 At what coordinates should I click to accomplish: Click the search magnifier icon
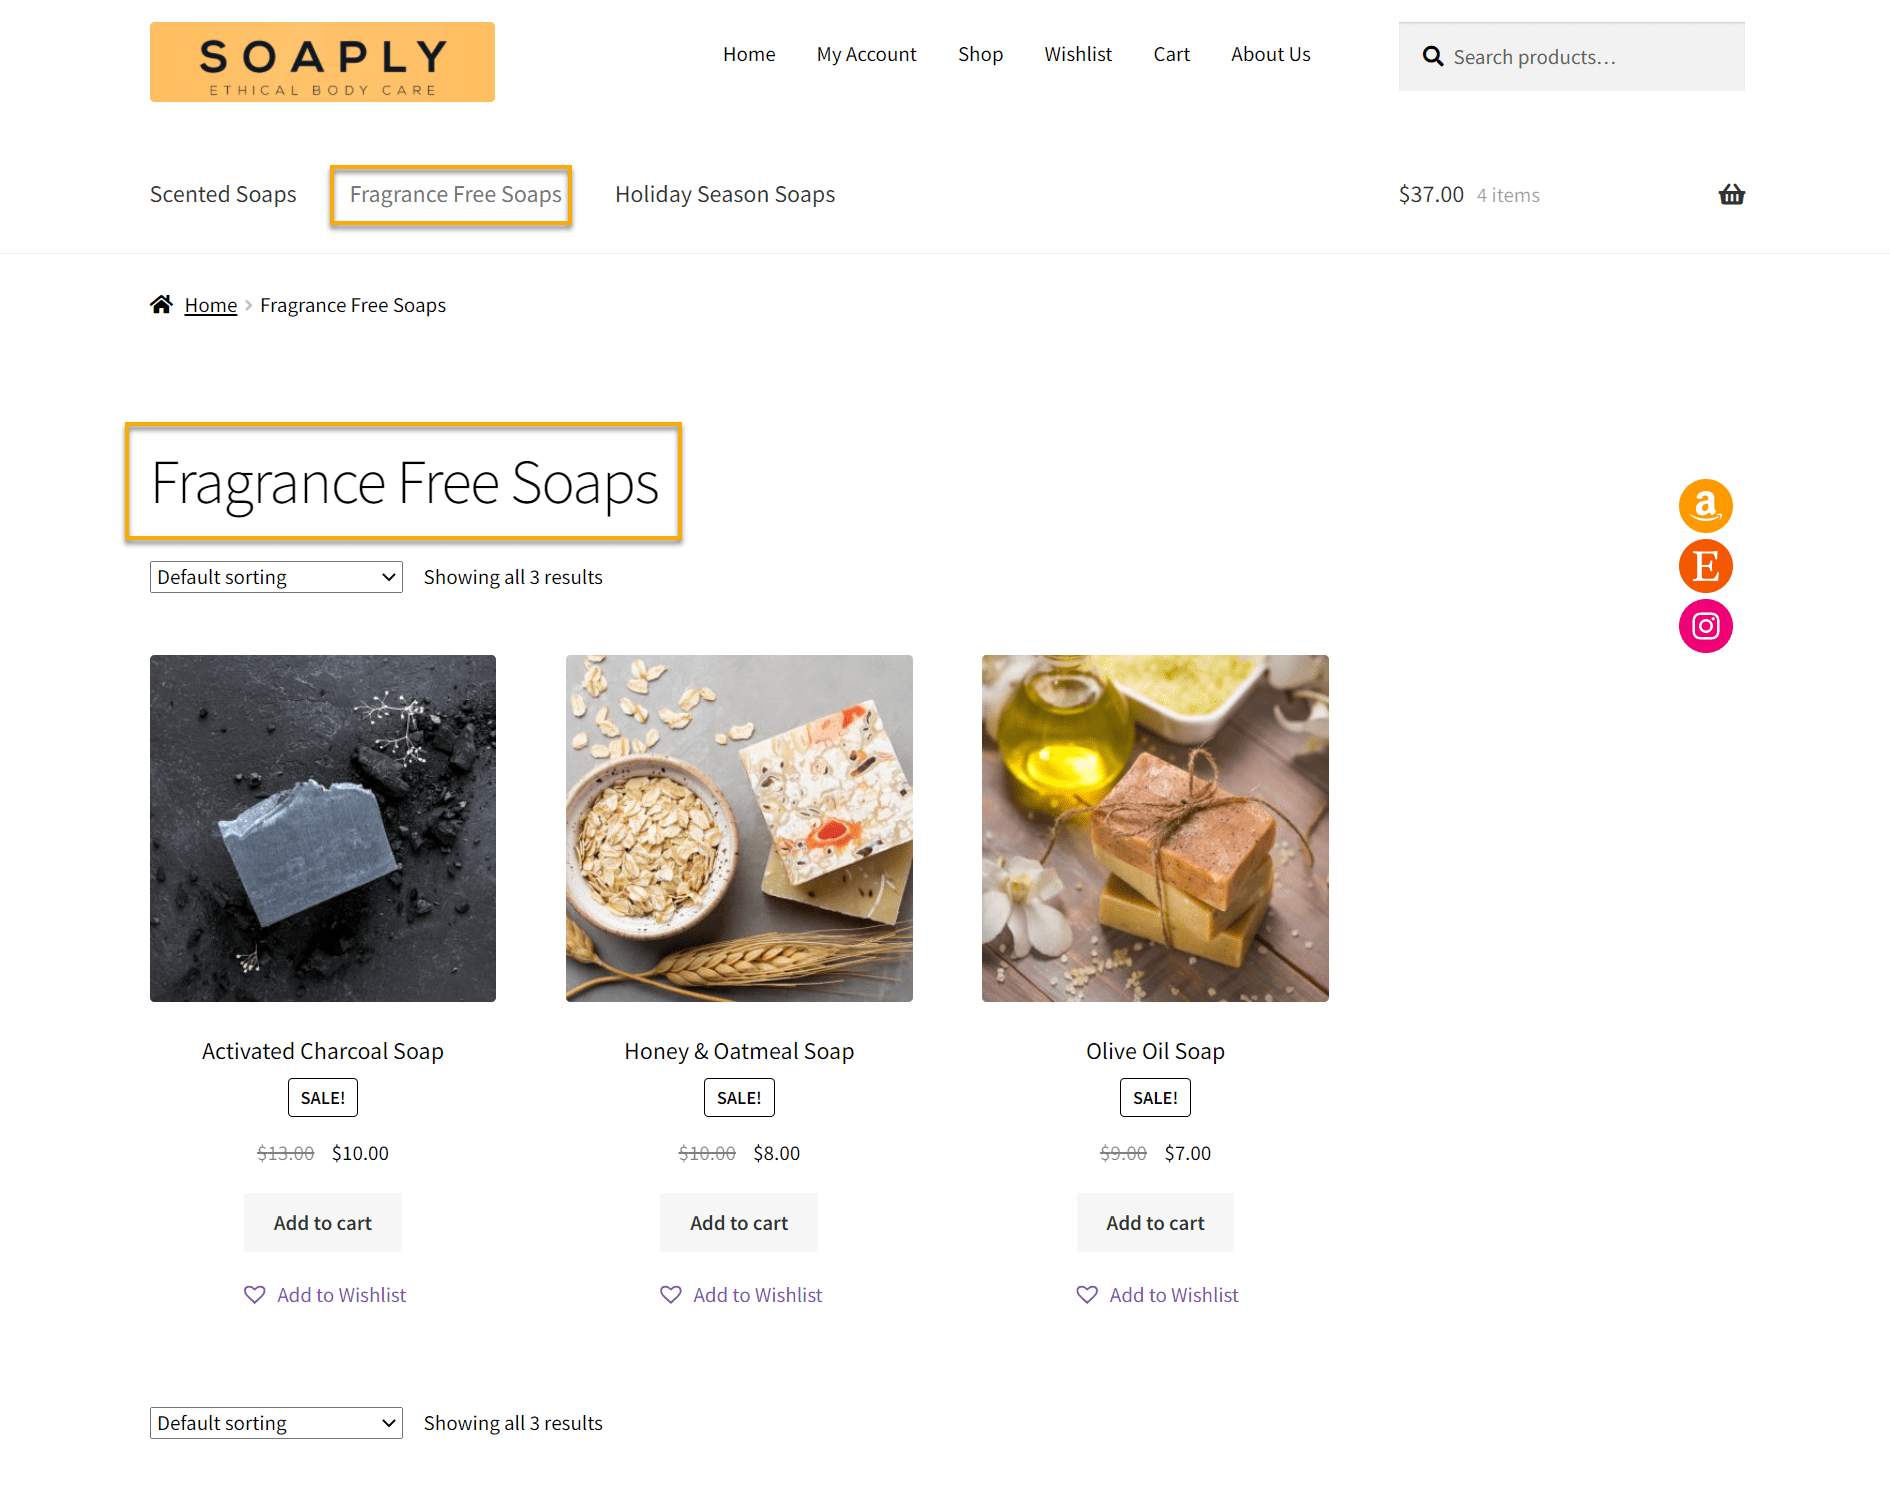pyautogui.click(x=1433, y=57)
